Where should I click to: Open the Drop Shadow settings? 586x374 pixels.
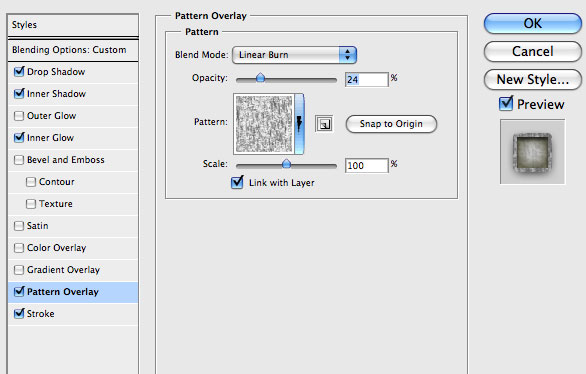point(56,72)
